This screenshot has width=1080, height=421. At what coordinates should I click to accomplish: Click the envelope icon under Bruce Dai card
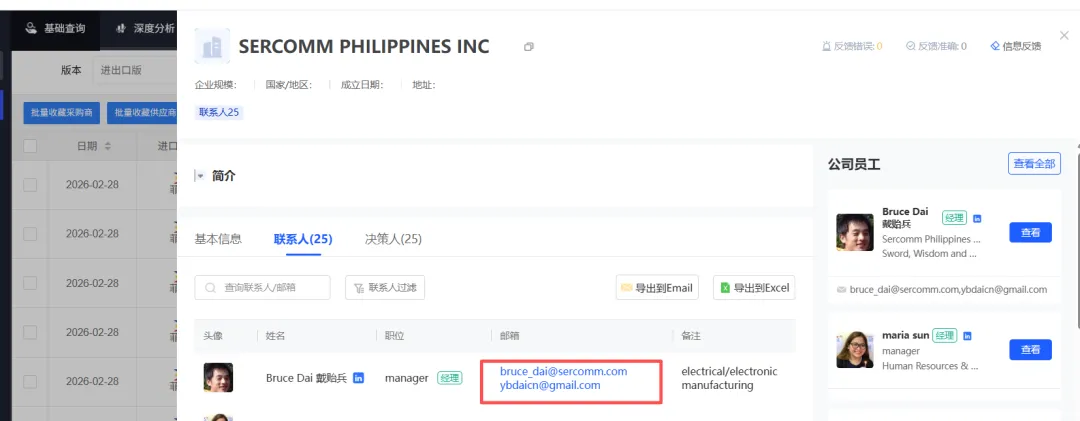point(841,290)
